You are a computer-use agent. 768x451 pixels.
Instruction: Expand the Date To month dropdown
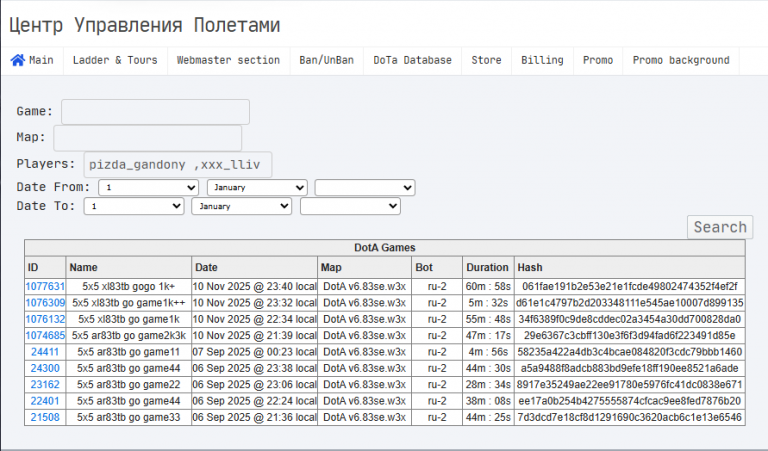pos(242,206)
